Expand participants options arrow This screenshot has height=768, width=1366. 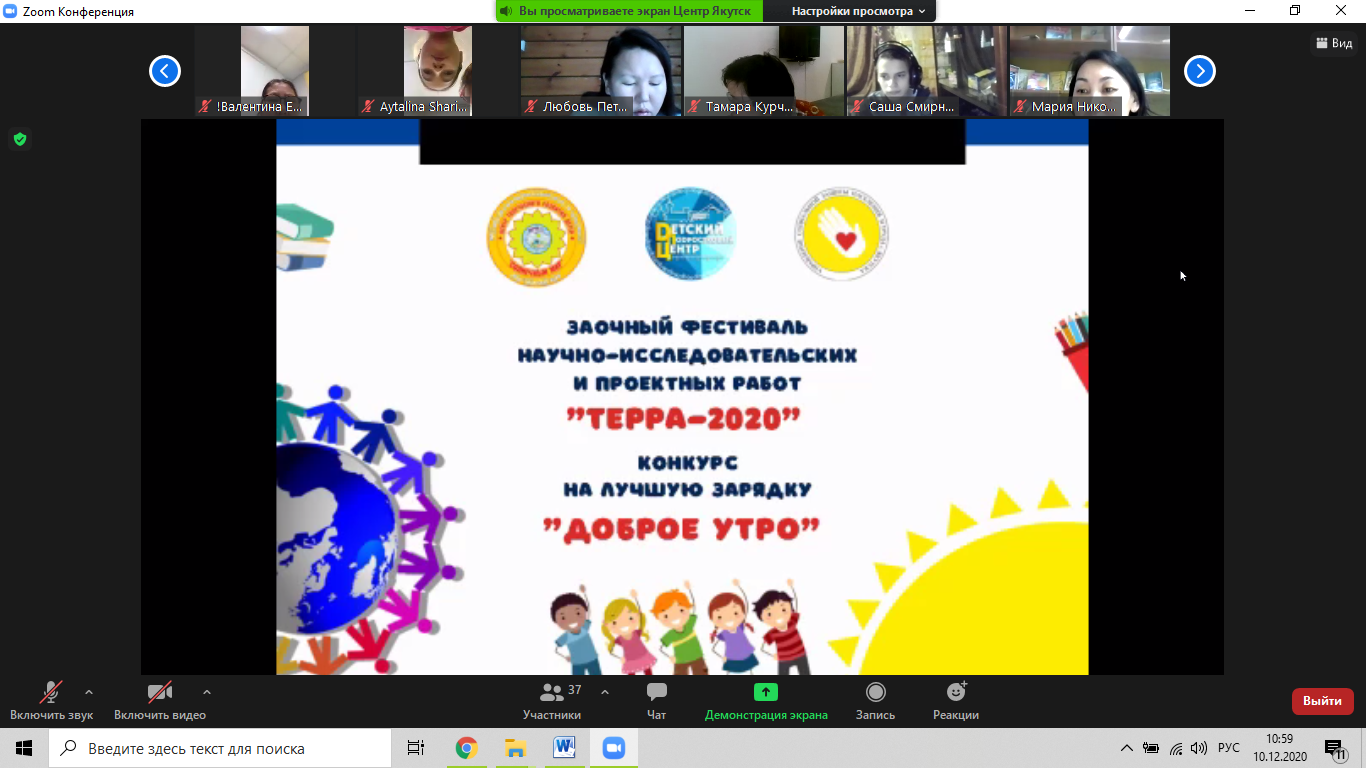[x=605, y=692]
